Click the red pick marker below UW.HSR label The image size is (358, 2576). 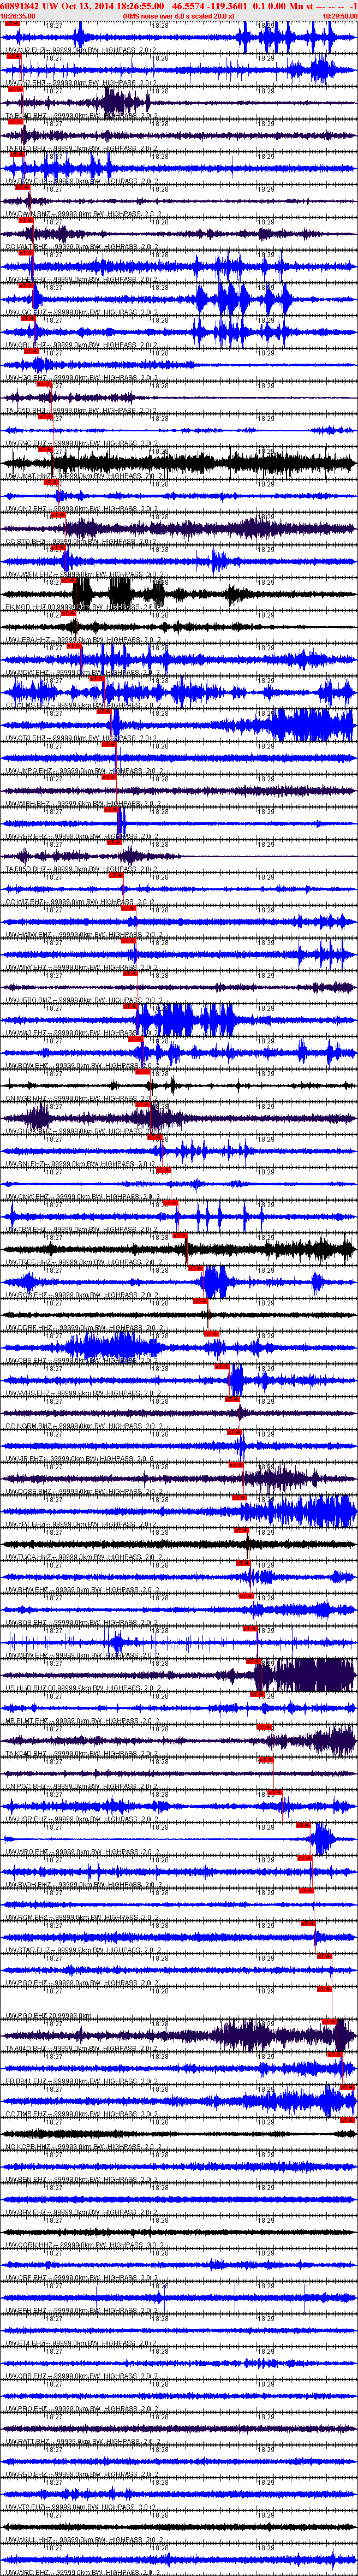pyautogui.click(x=303, y=1825)
